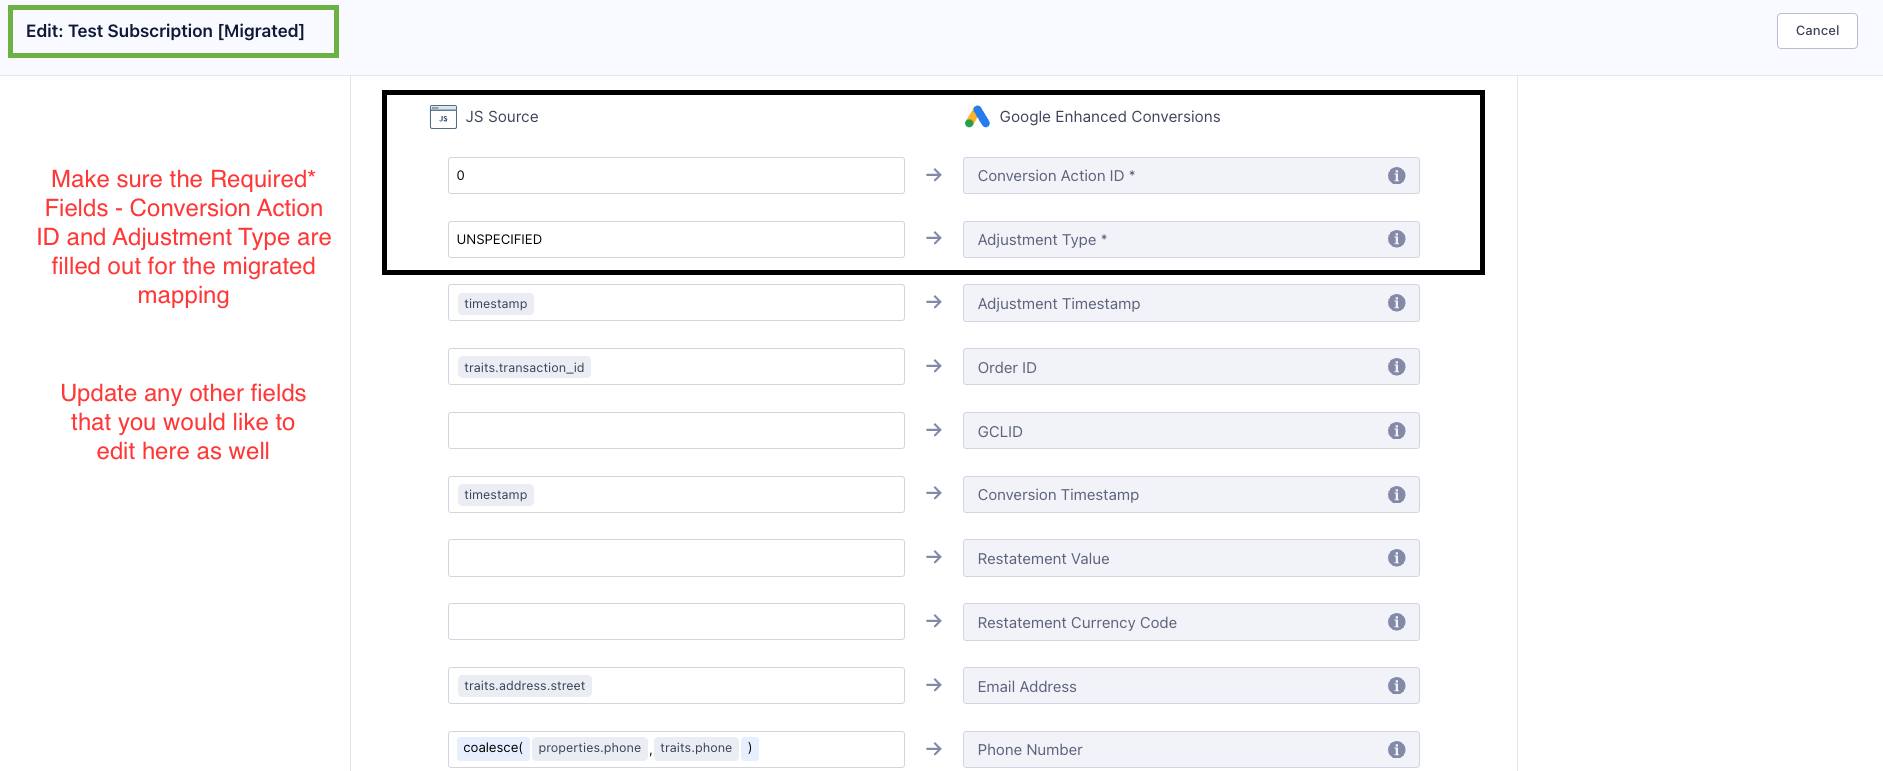The width and height of the screenshot is (1883, 771).
Task: Click empty source field for Restatement Currency Code
Action: tap(676, 622)
